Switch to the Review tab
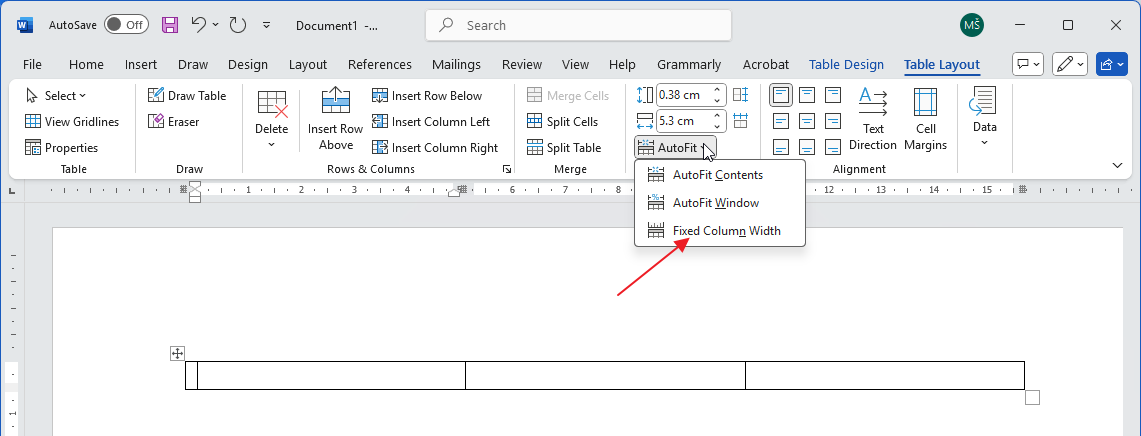This screenshot has width=1141, height=436. [522, 64]
